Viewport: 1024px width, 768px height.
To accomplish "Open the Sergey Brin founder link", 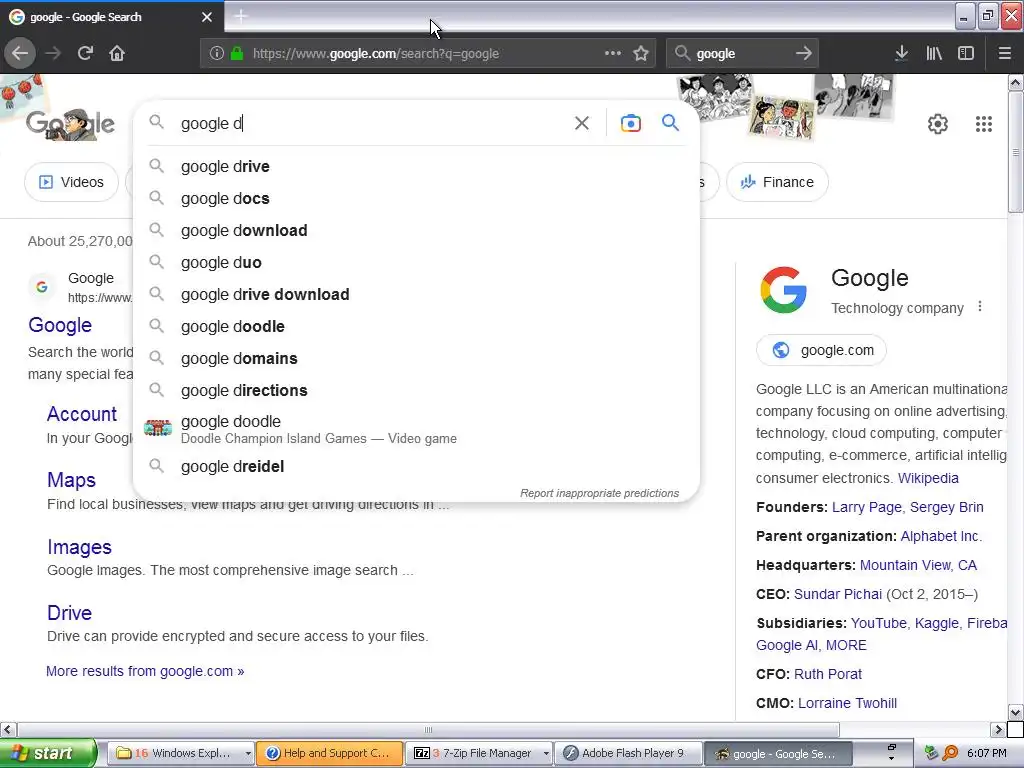I will click(946, 507).
